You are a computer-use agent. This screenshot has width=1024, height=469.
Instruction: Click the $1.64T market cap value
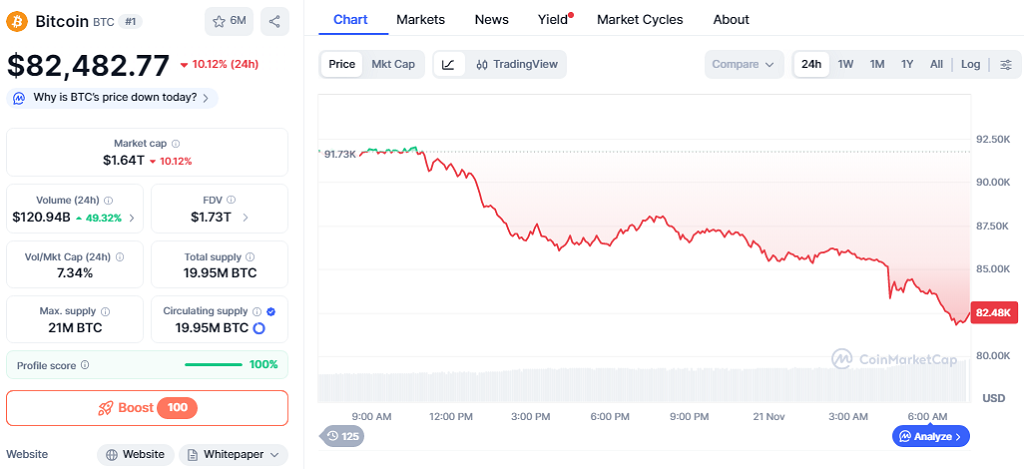tap(123, 160)
